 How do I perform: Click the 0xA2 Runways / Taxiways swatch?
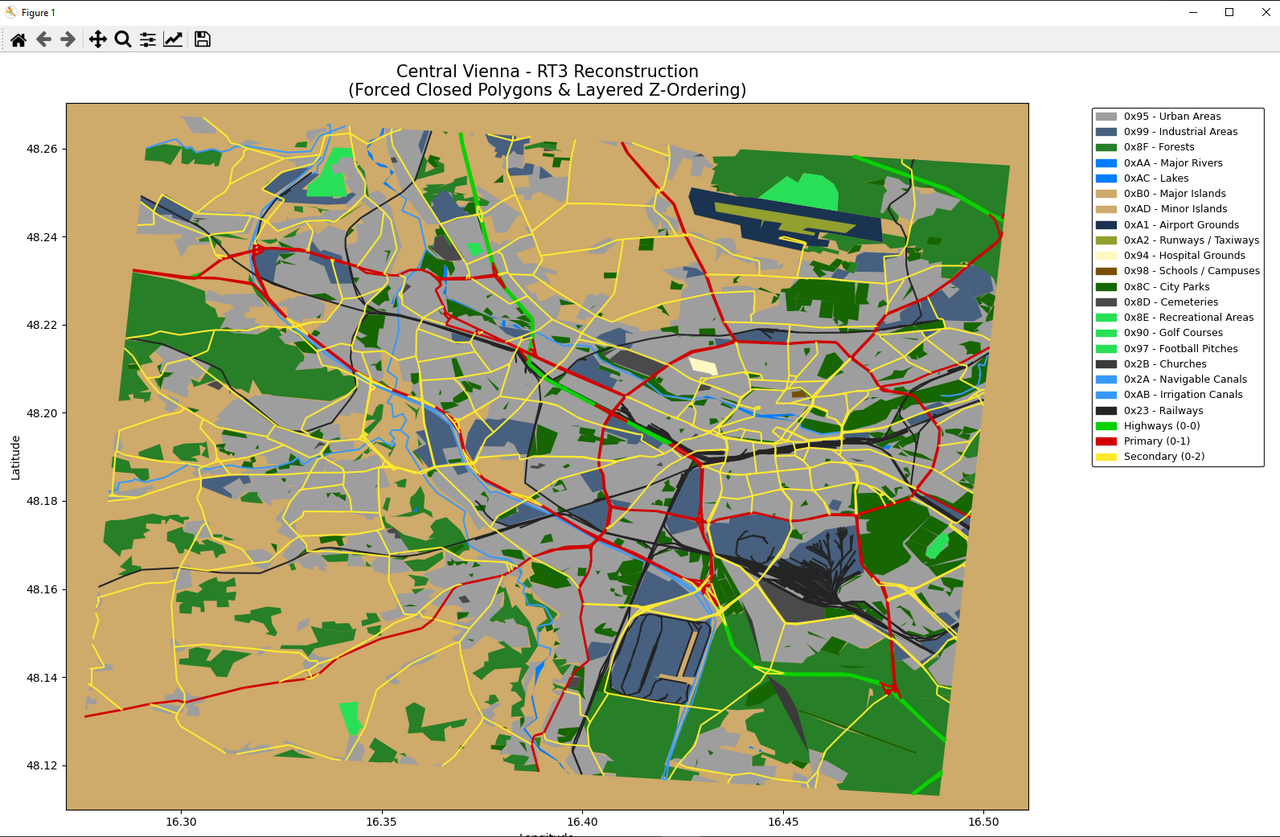click(x=1107, y=240)
